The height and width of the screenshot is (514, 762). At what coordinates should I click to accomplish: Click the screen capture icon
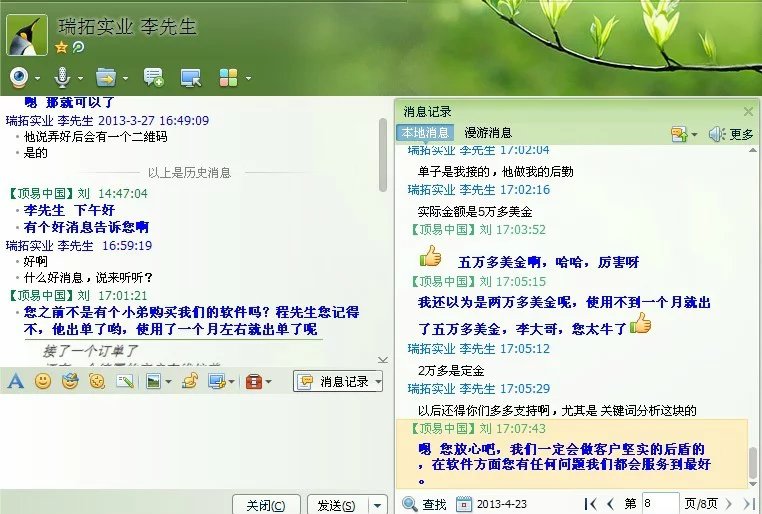pos(216,382)
